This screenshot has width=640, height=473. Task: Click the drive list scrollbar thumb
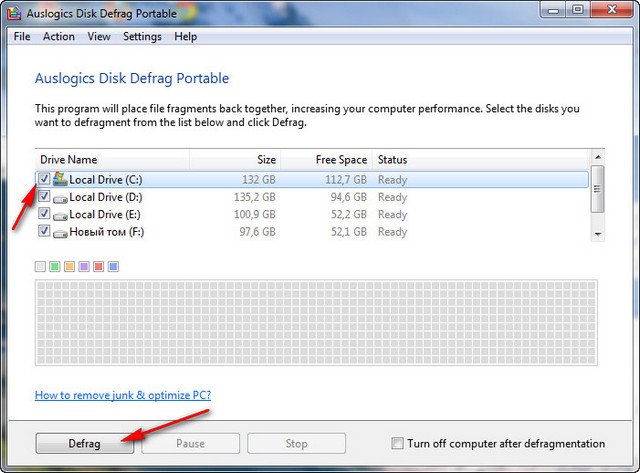tap(598, 189)
